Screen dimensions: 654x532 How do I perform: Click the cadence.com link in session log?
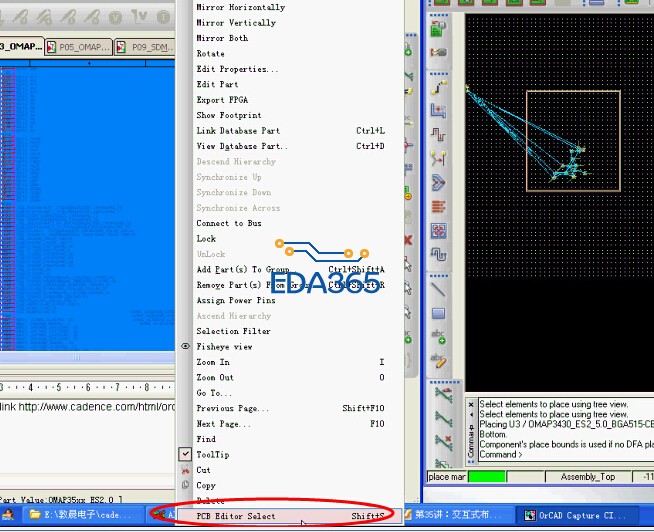click(96, 406)
